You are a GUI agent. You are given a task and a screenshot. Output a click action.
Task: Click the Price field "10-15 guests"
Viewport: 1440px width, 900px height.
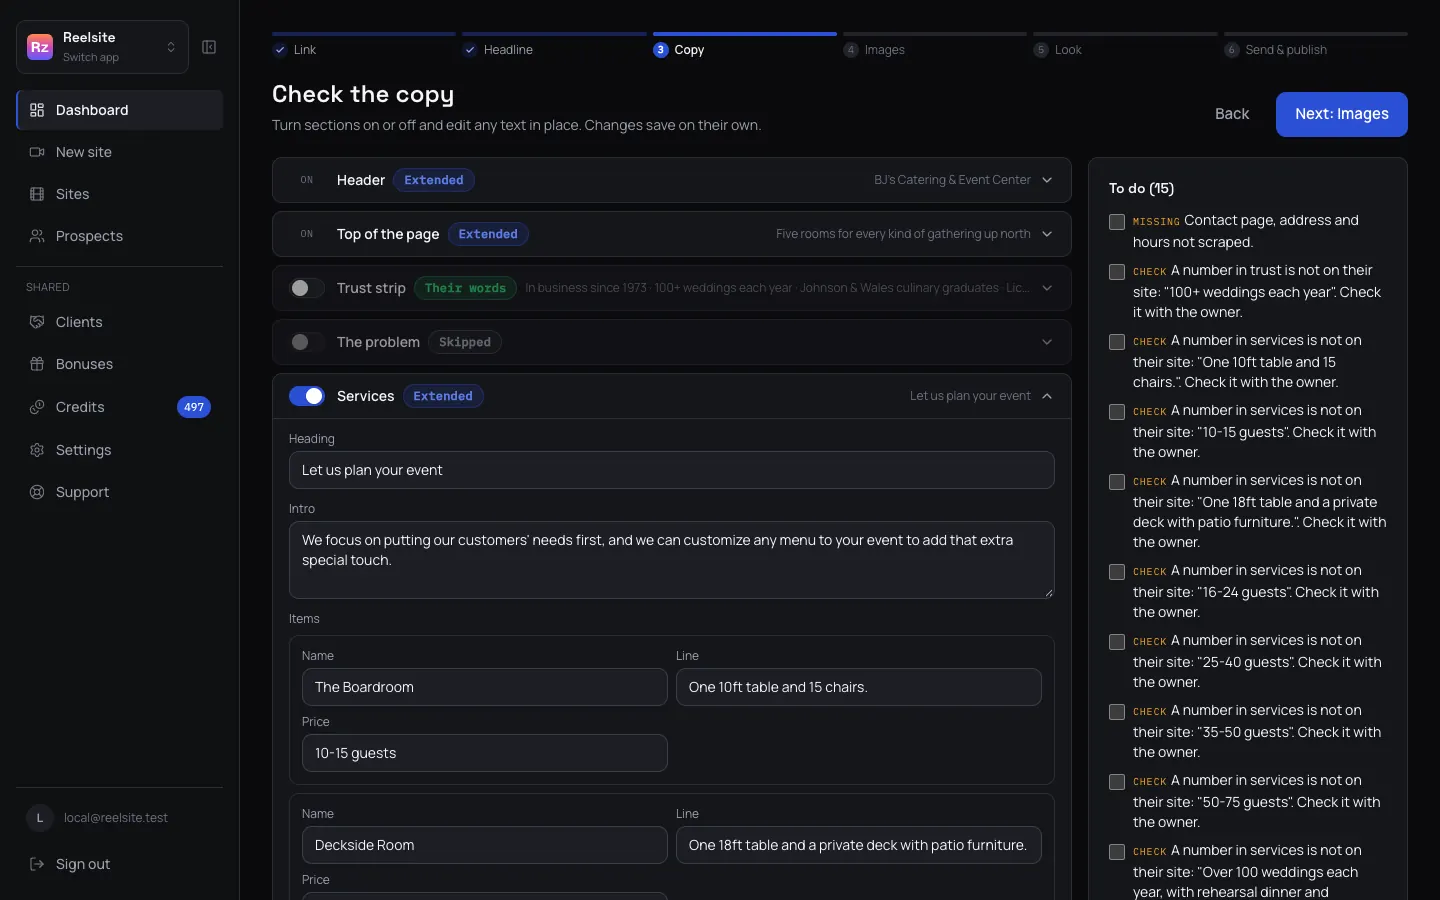point(485,753)
